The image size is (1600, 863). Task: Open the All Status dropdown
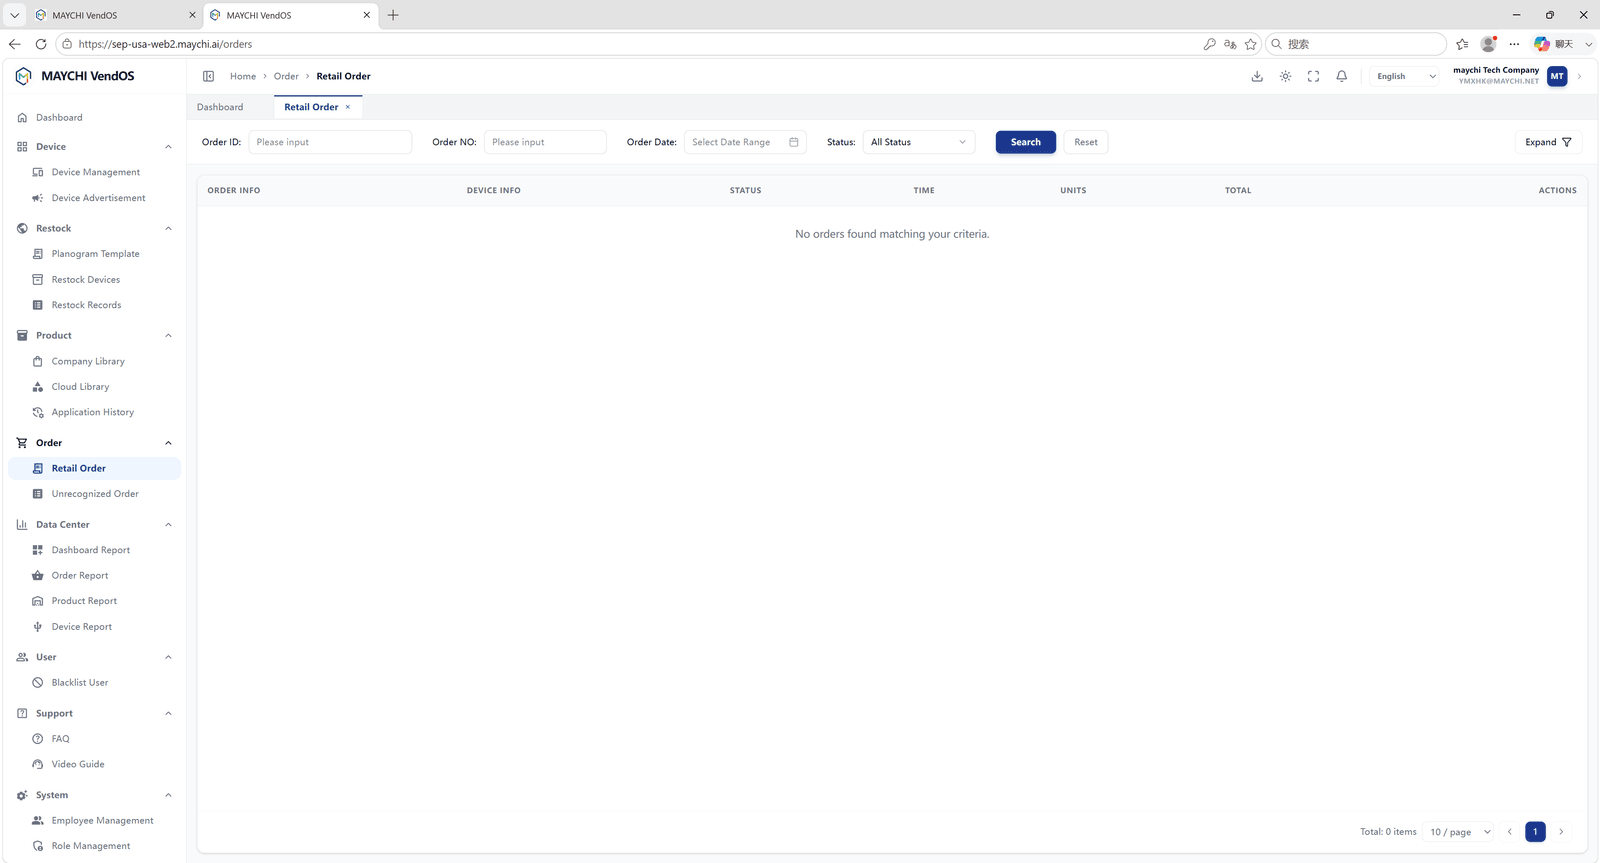click(x=919, y=142)
